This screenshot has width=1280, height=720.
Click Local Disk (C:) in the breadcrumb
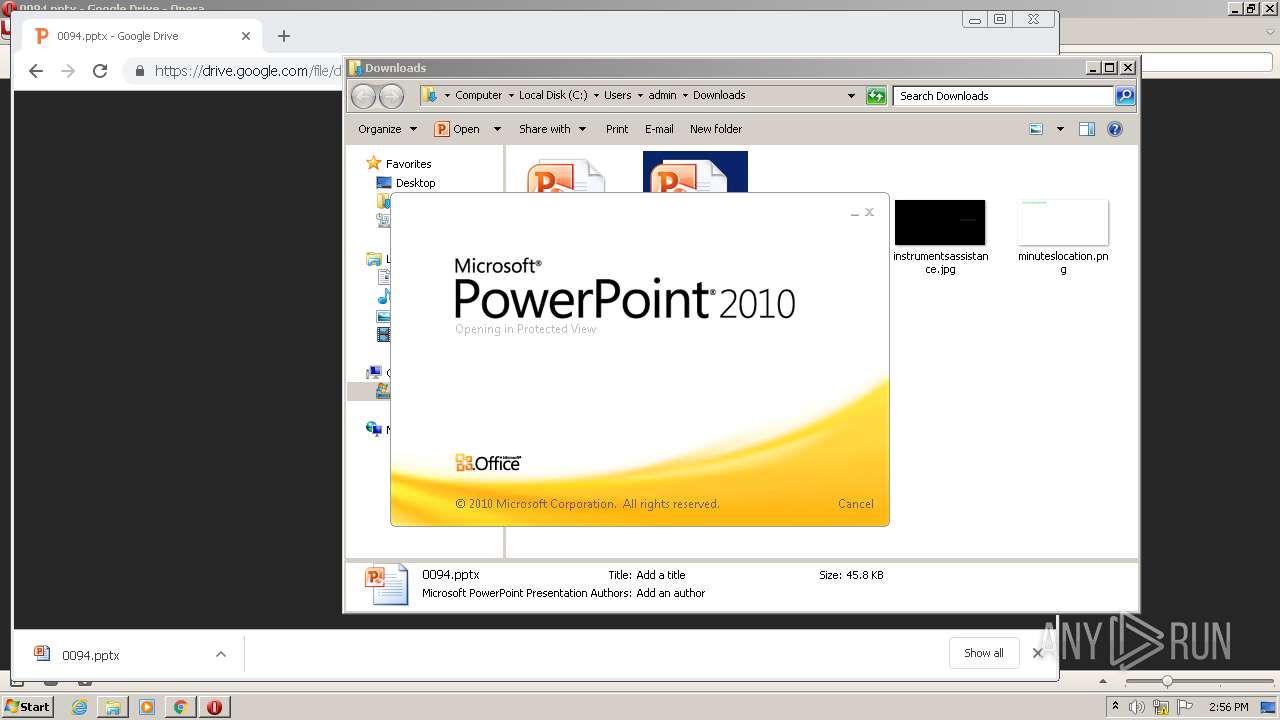point(553,95)
